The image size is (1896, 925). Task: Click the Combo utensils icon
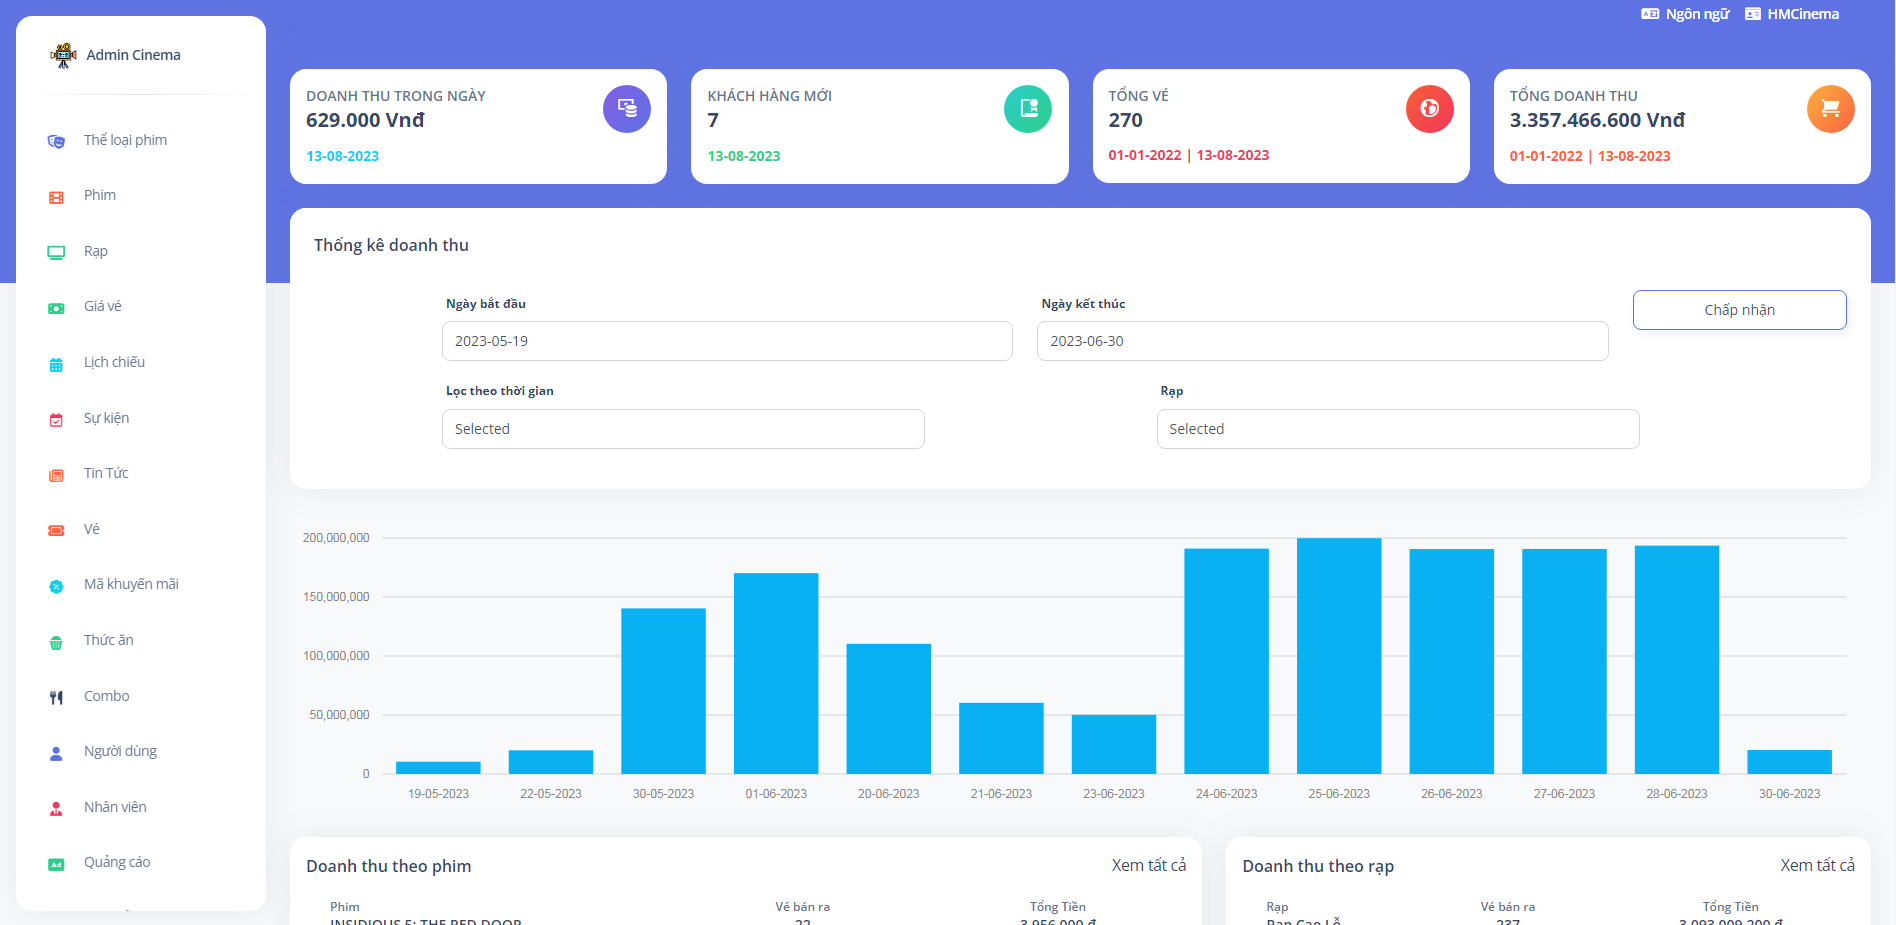pos(56,697)
